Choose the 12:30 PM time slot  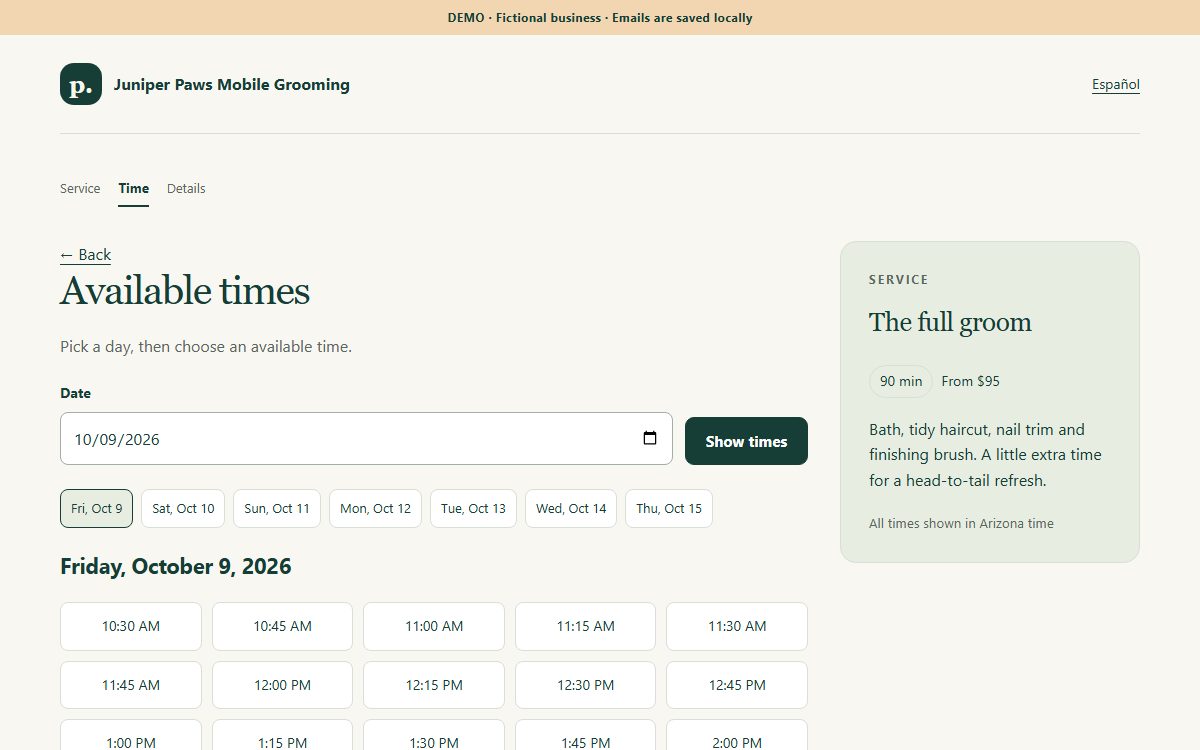coord(585,685)
